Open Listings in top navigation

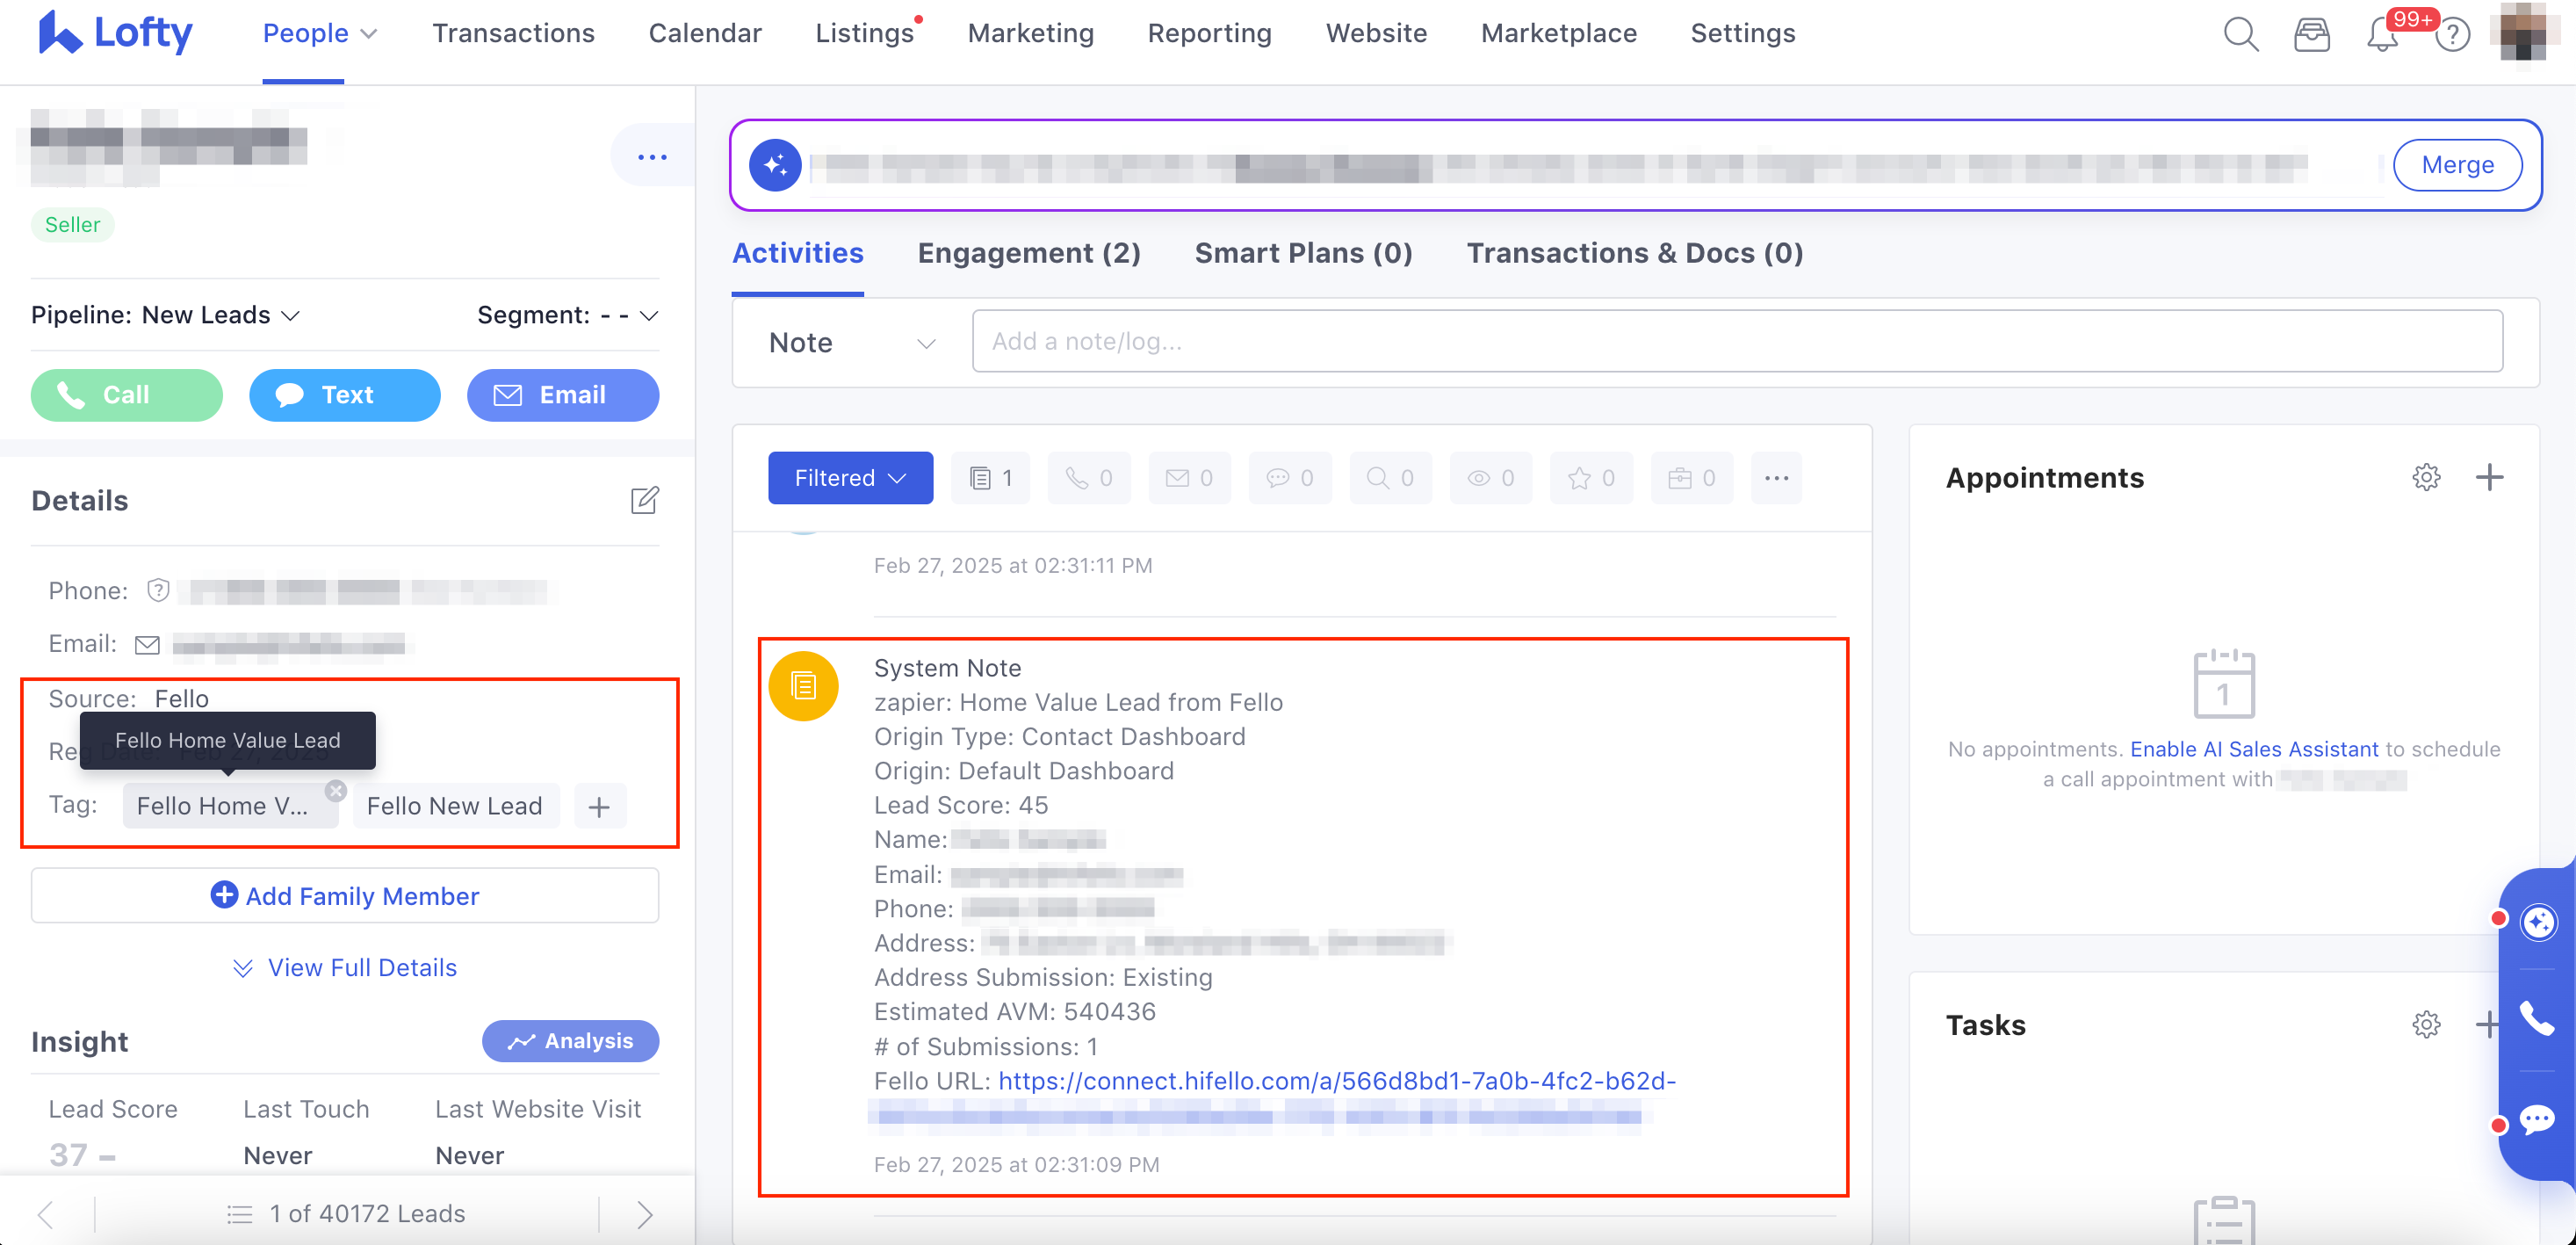coord(865,33)
